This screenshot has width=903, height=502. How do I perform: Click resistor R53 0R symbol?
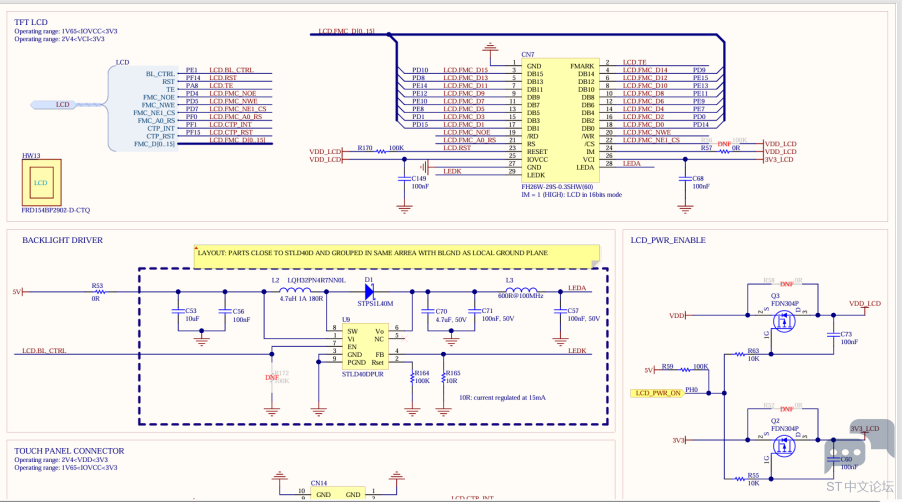(100, 292)
